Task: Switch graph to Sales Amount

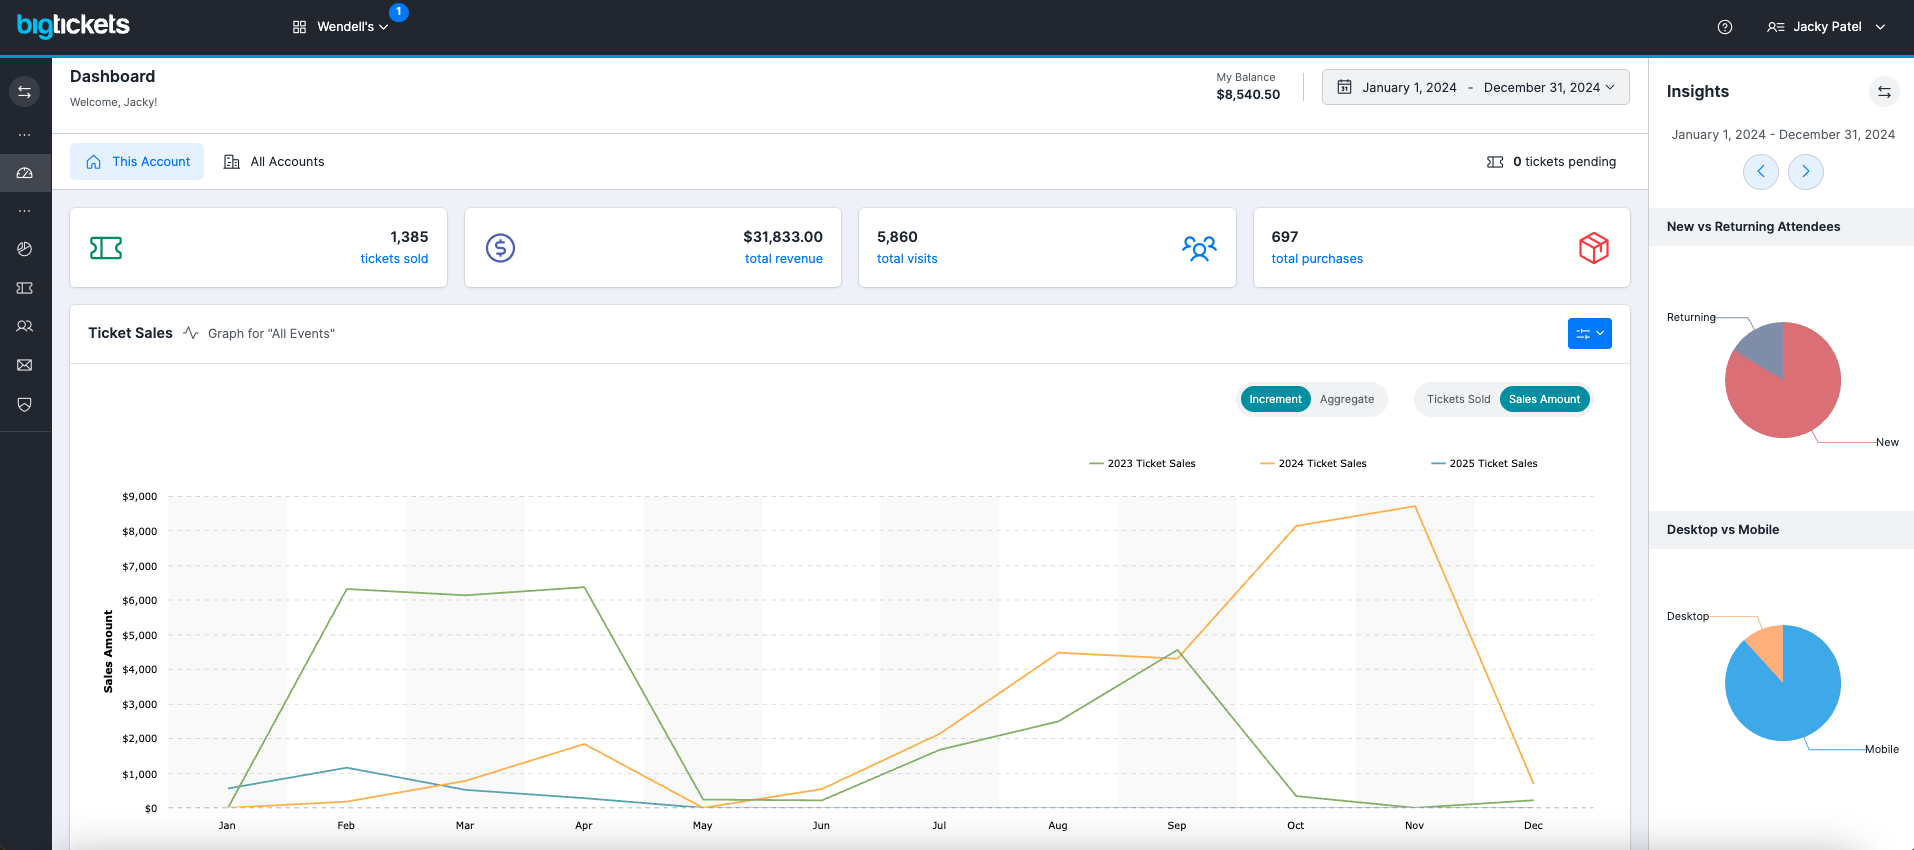Action: point(1545,399)
